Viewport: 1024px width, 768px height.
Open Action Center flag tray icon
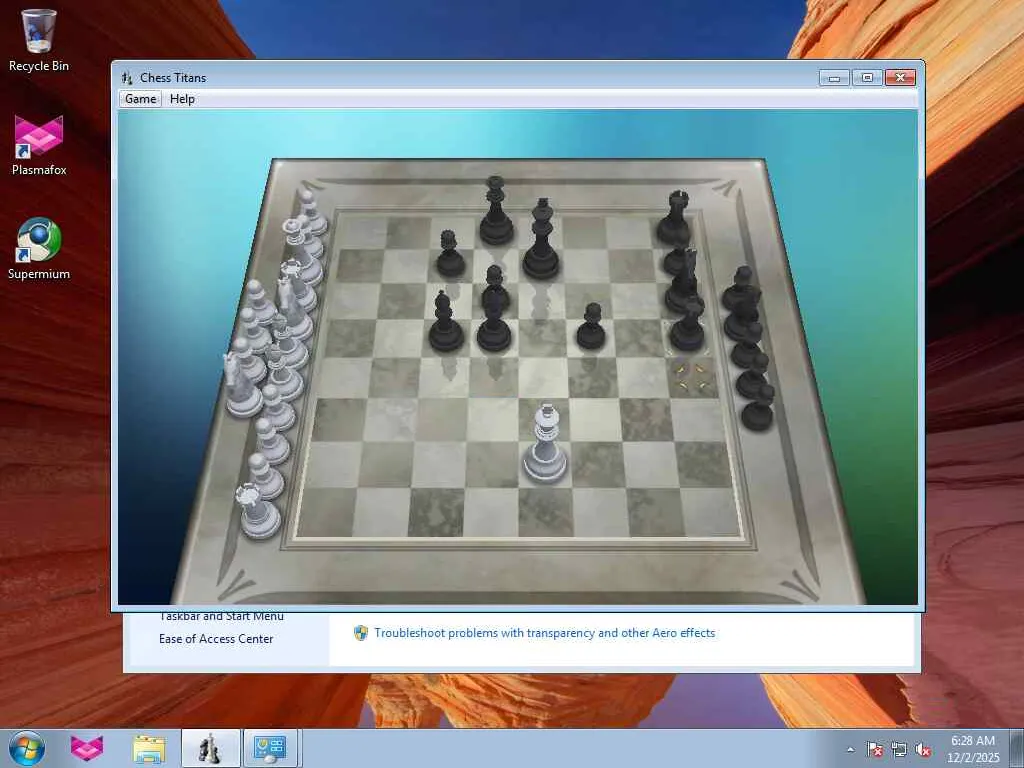pyautogui.click(x=874, y=749)
